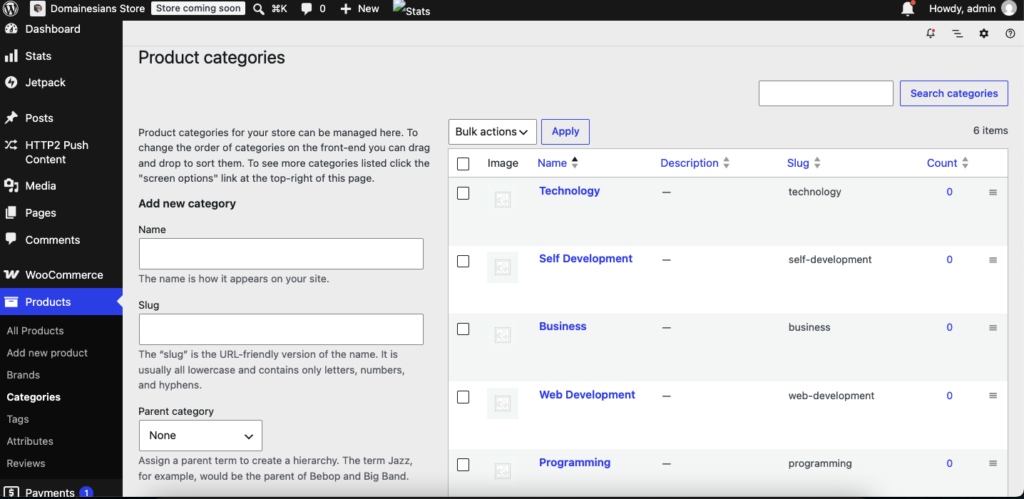The image size is (1024, 499).
Task: Open the Parent category dropdown
Action: click(x=200, y=436)
